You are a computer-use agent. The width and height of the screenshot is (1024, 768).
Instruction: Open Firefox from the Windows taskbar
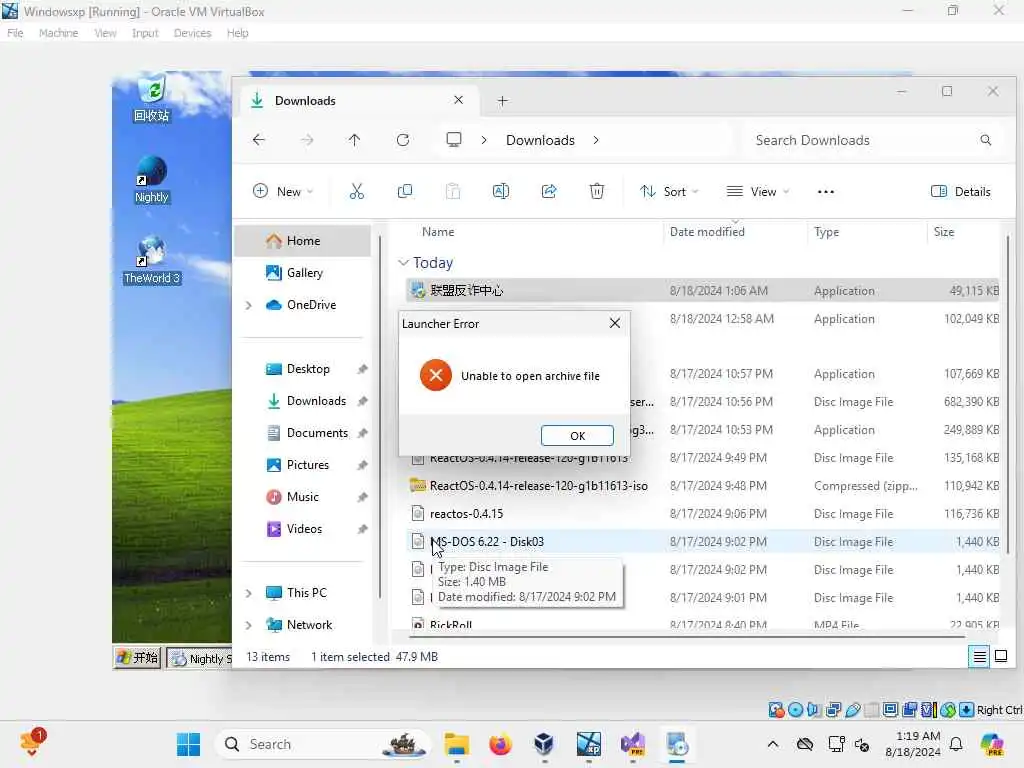500,744
